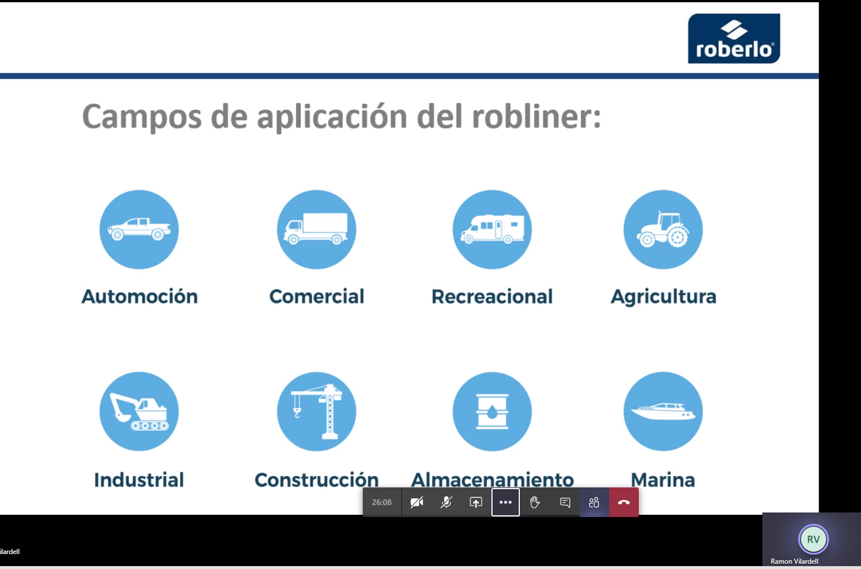
Task: Unmute the microphone in the meeting toolbar
Action: [x=446, y=502]
